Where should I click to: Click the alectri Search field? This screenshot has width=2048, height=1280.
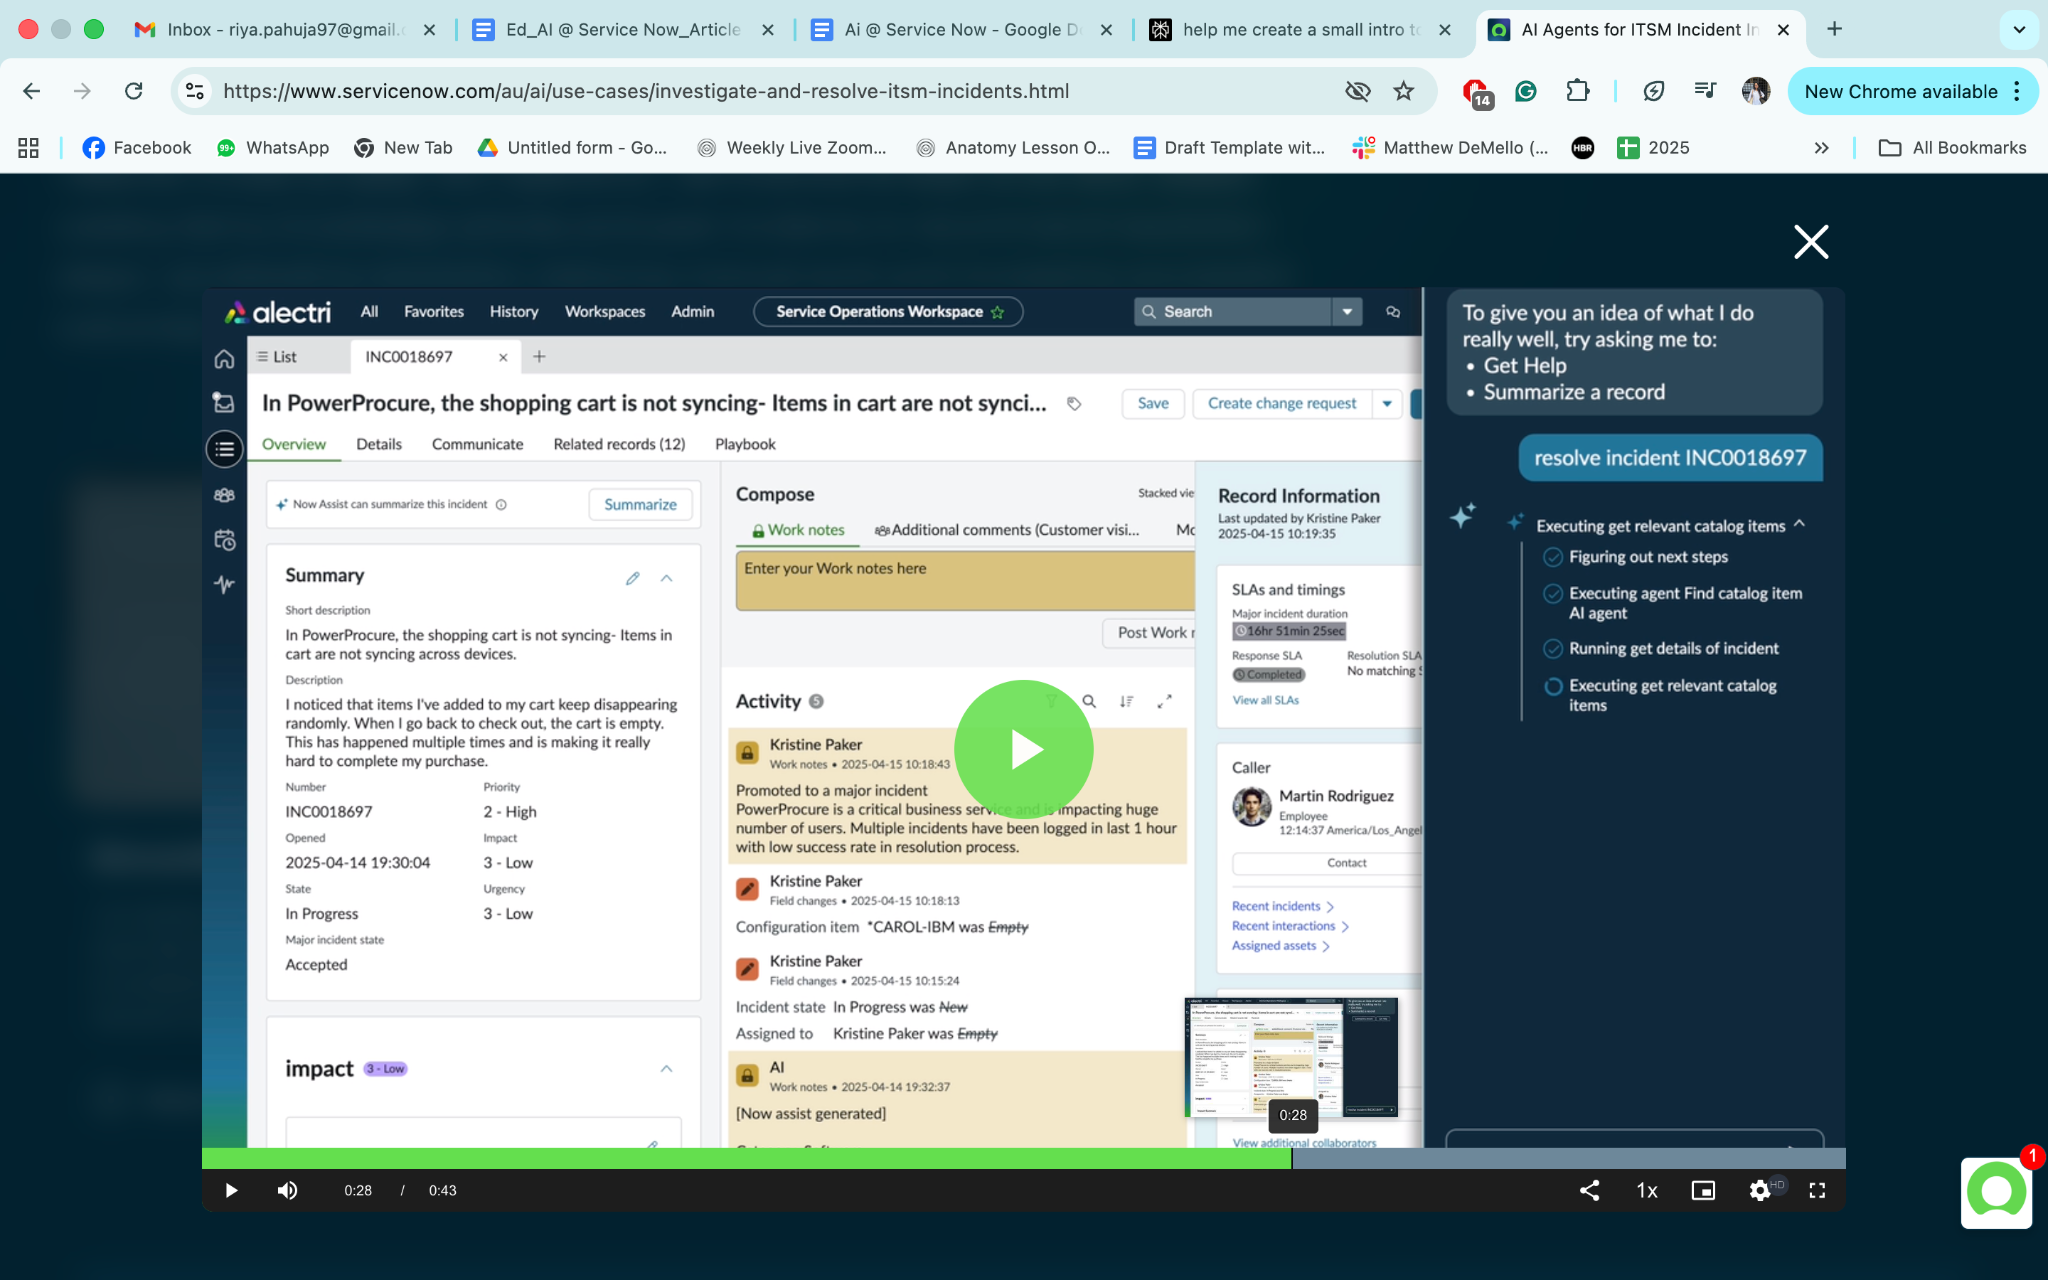1234,312
